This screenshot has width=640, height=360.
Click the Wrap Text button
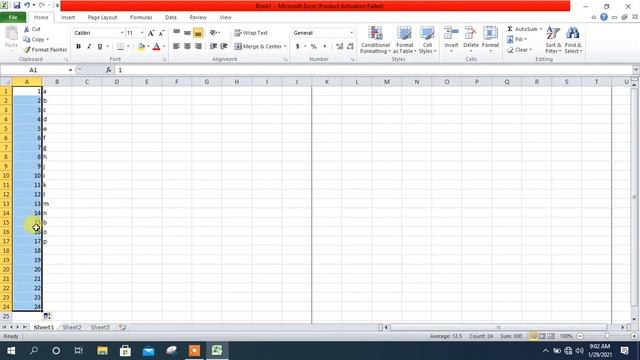click(251, 33)
